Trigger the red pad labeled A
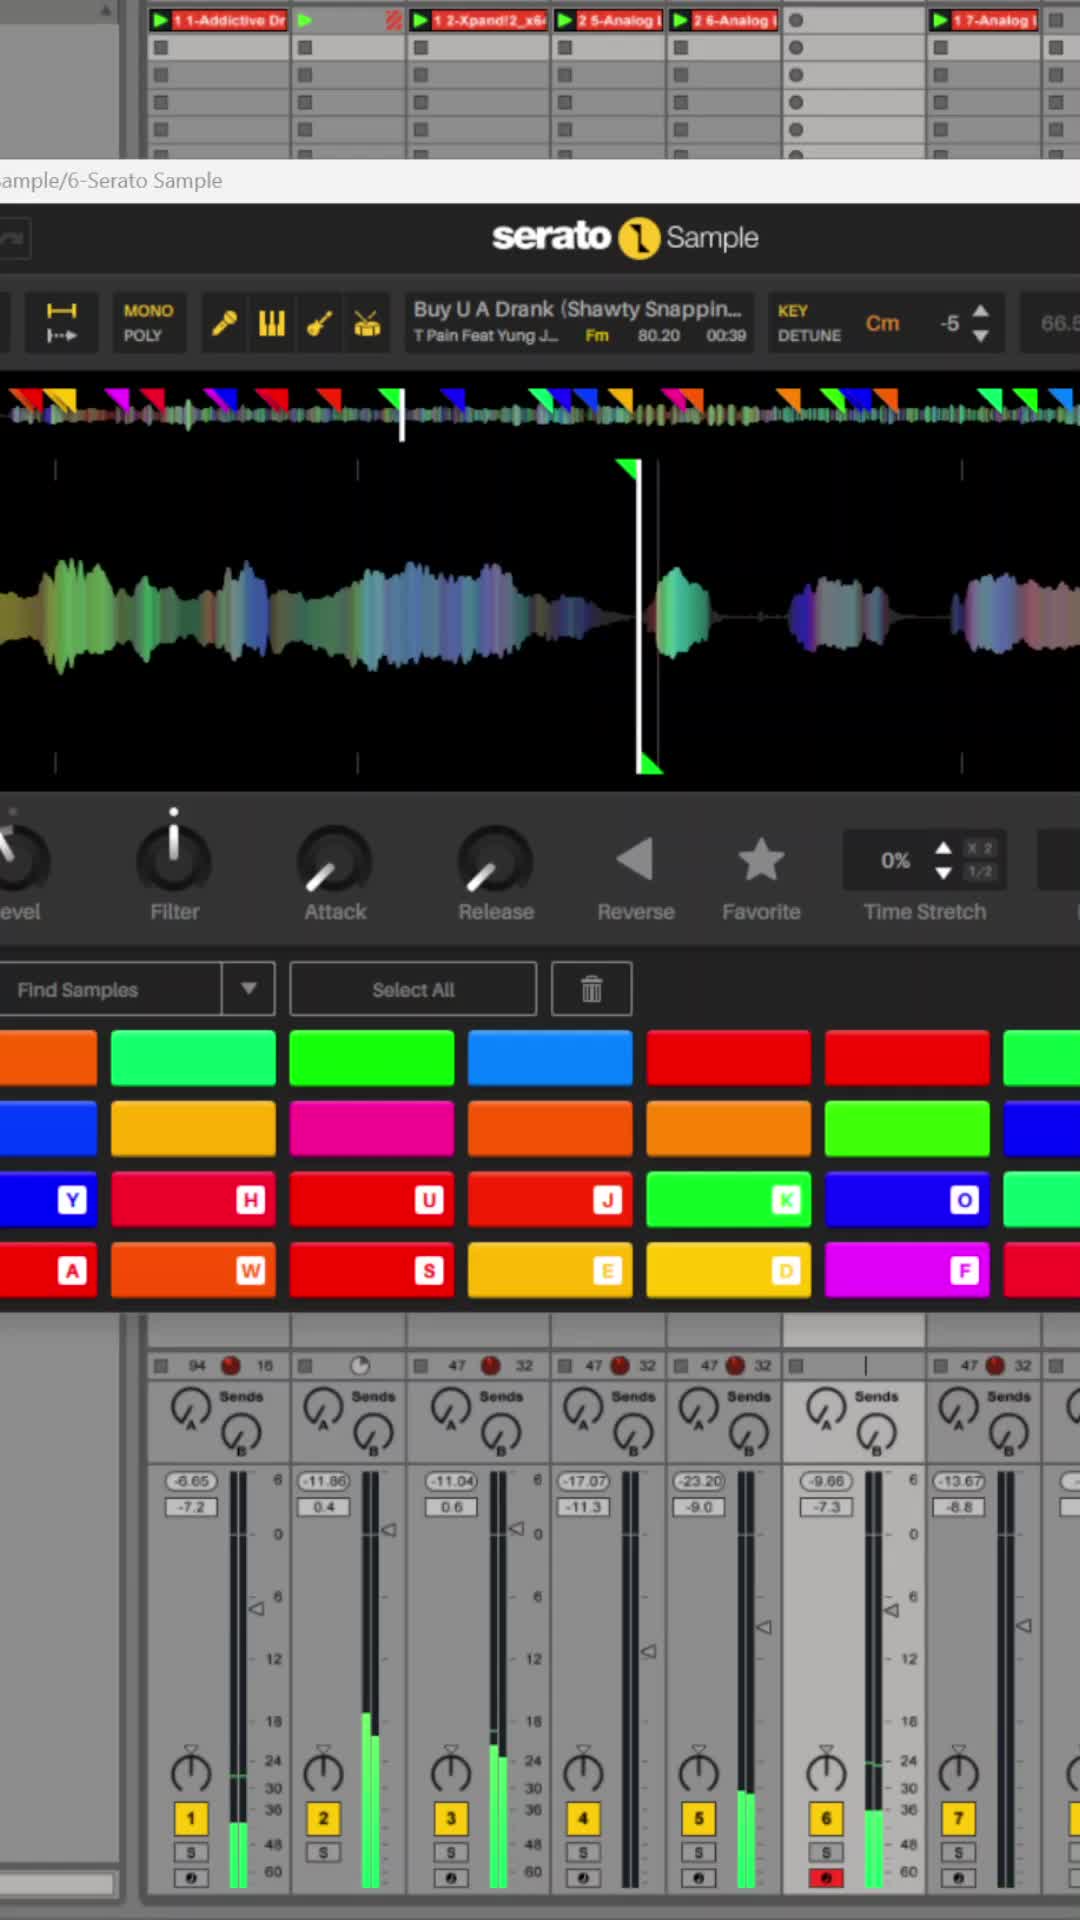 click(x=48, y=1270)
